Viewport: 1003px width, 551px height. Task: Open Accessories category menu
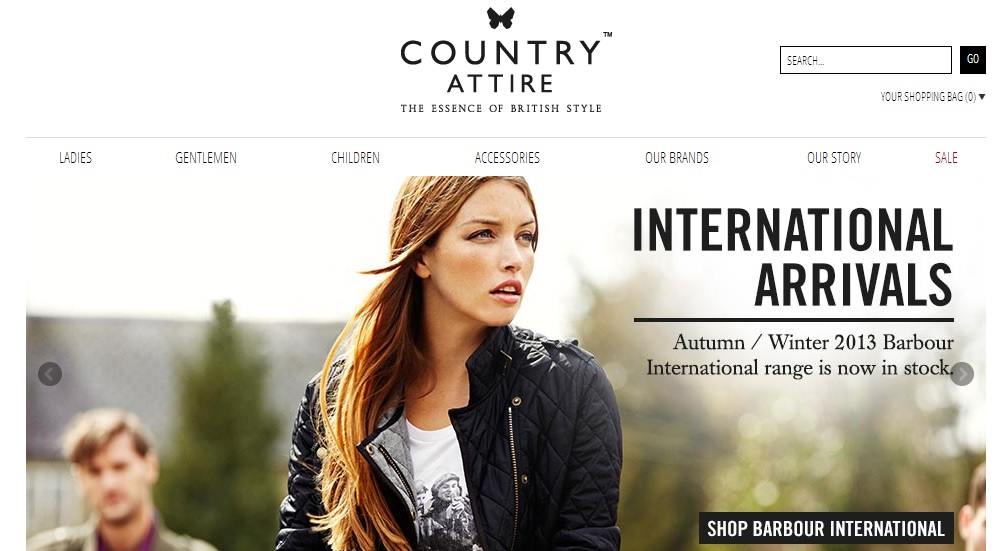click(507, 157)
